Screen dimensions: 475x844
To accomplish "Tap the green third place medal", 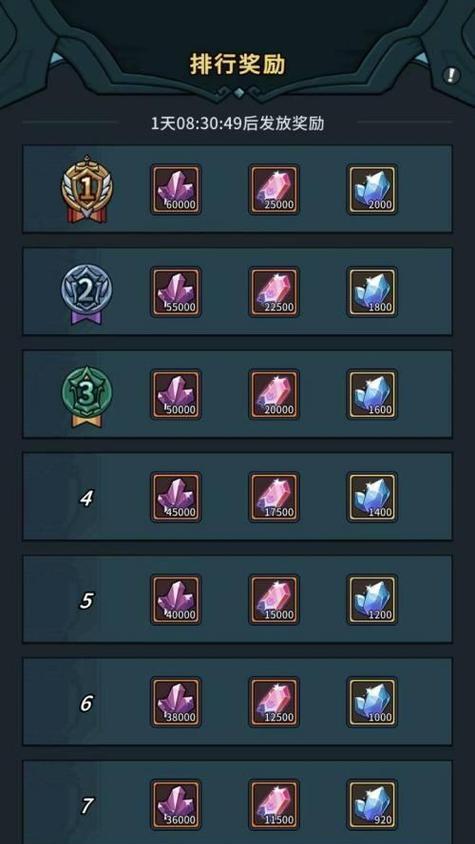I will click(86, 396).
